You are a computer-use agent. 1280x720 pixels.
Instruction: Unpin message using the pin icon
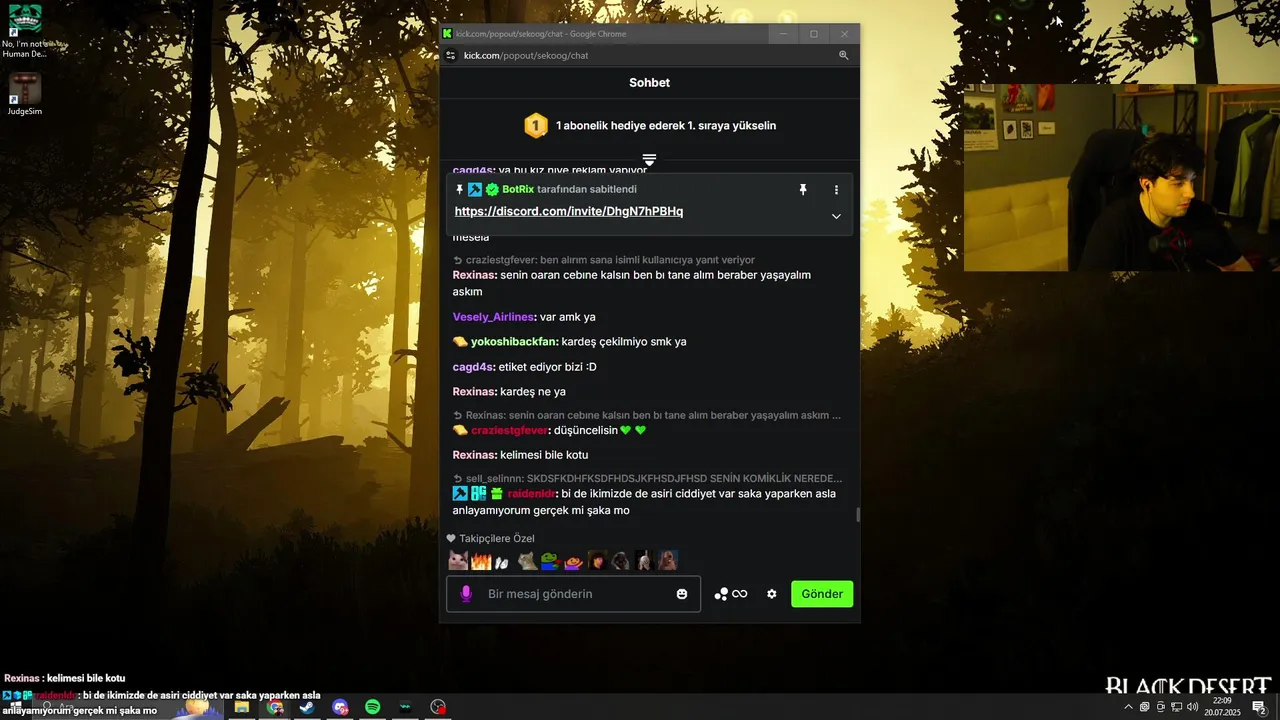coord(802,189)
